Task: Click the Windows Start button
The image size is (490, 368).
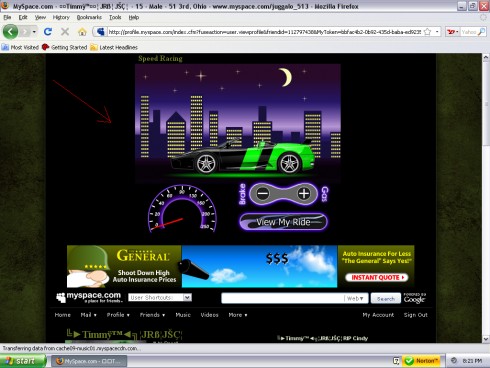Action: (23, 361)
